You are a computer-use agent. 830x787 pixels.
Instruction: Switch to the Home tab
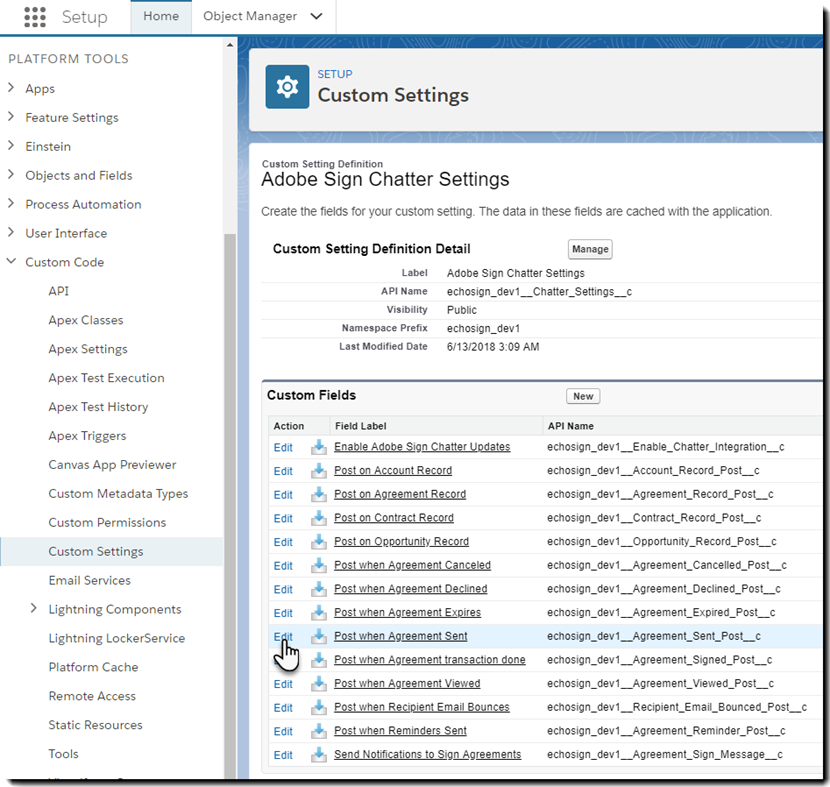tap(161, 17)
